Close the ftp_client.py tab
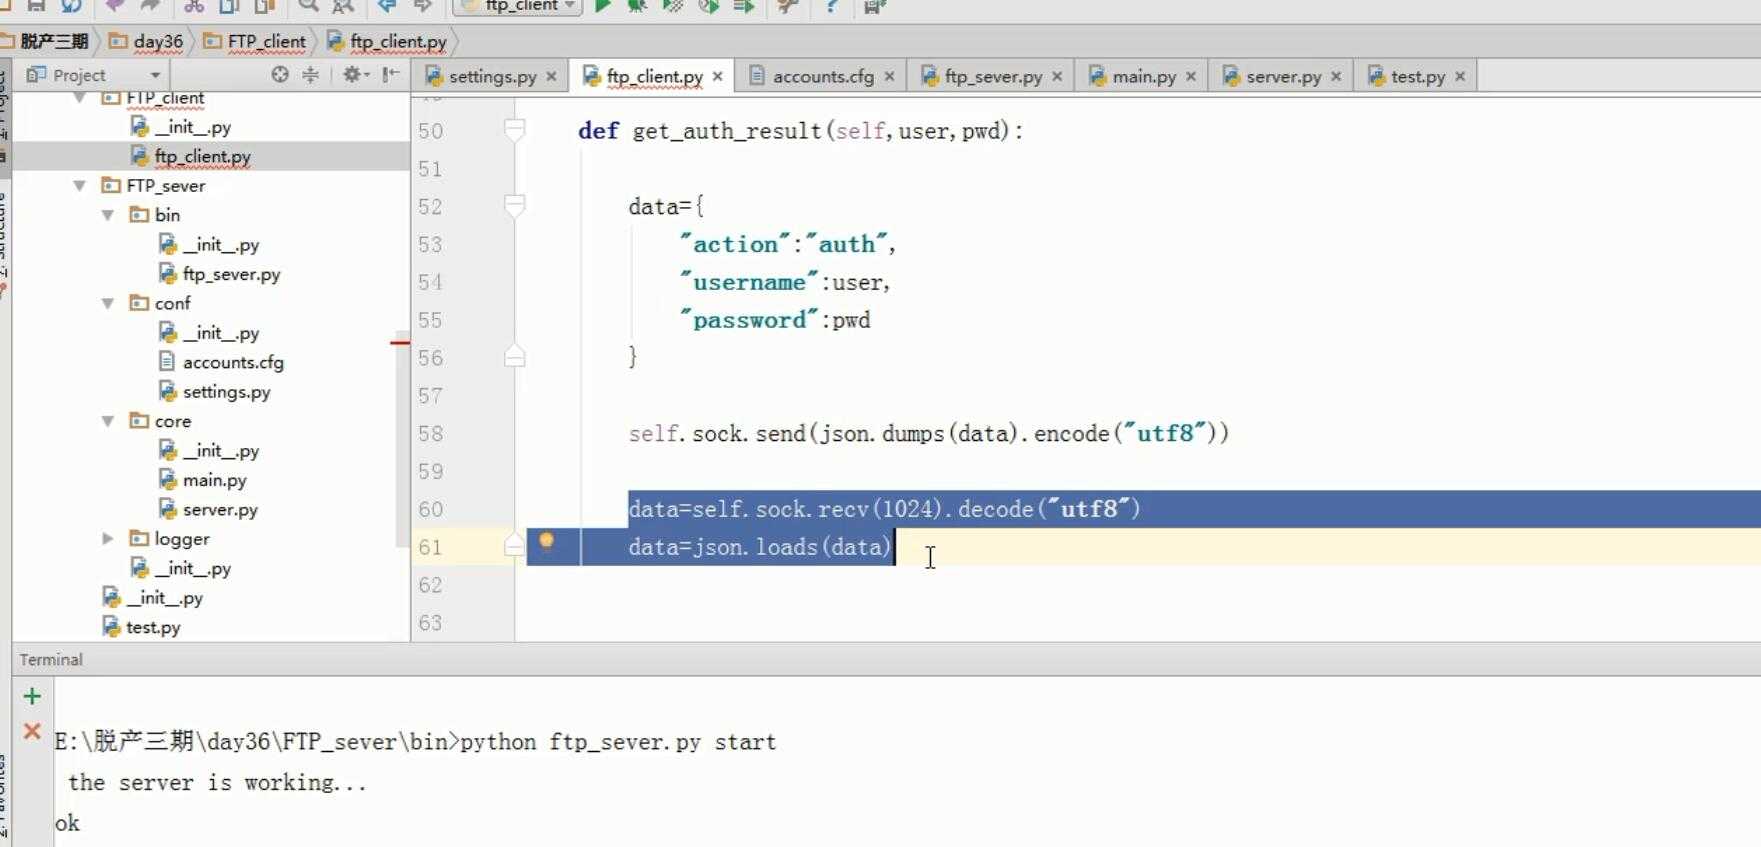This screenshot has width=1761, height=847. click(717, 76)
